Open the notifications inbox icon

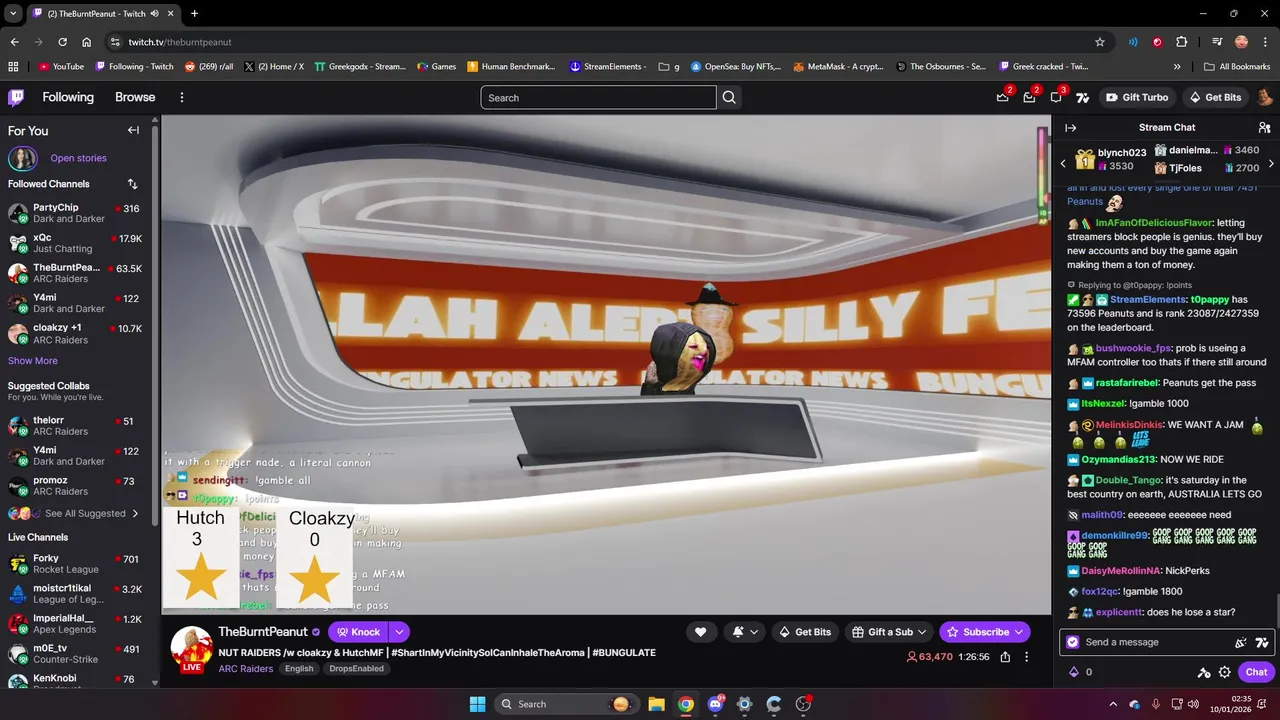coord(1029,97)
